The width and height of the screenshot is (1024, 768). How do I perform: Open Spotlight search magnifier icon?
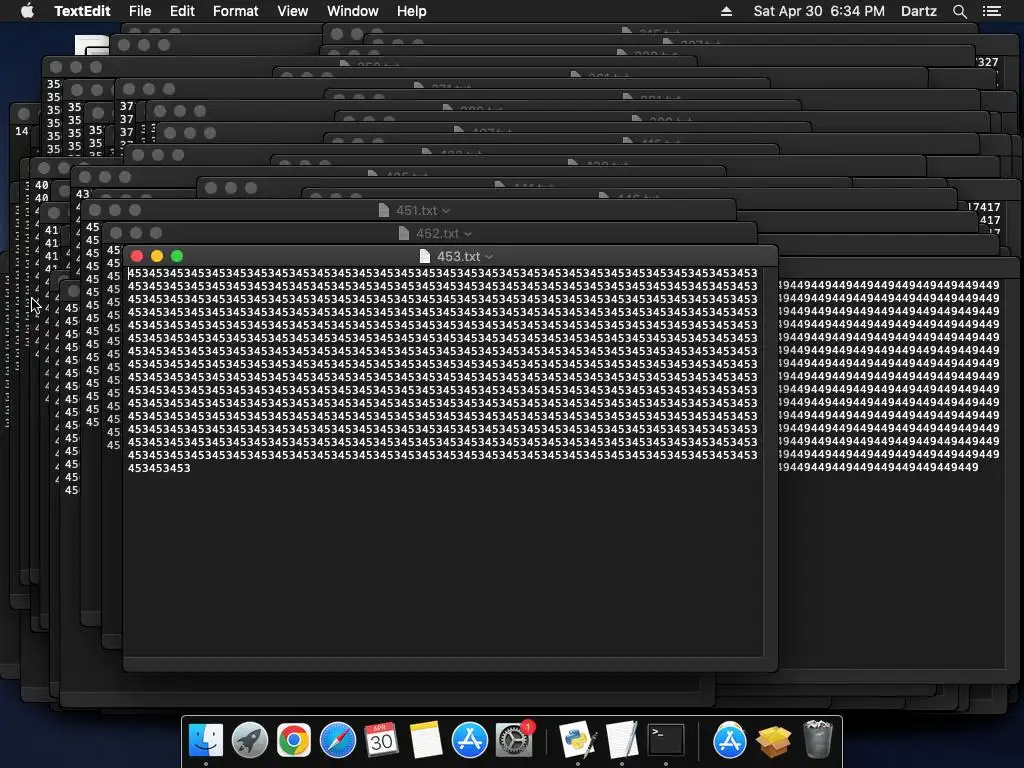(x=959, y=11)
